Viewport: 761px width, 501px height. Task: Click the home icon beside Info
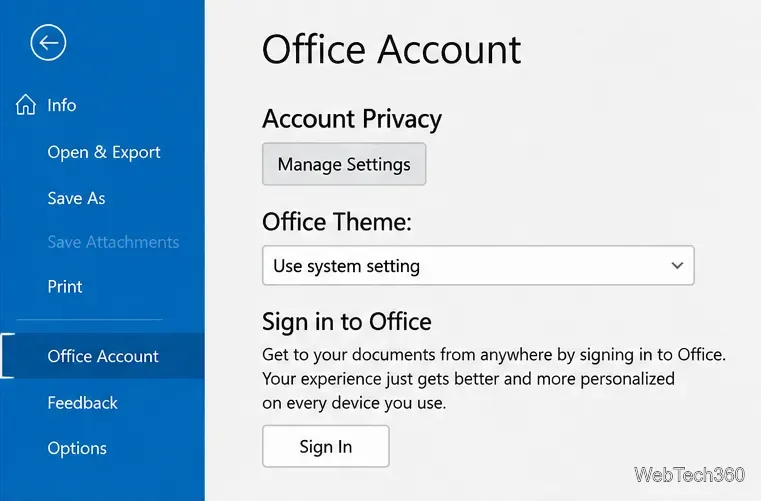[x=25, y=104]
